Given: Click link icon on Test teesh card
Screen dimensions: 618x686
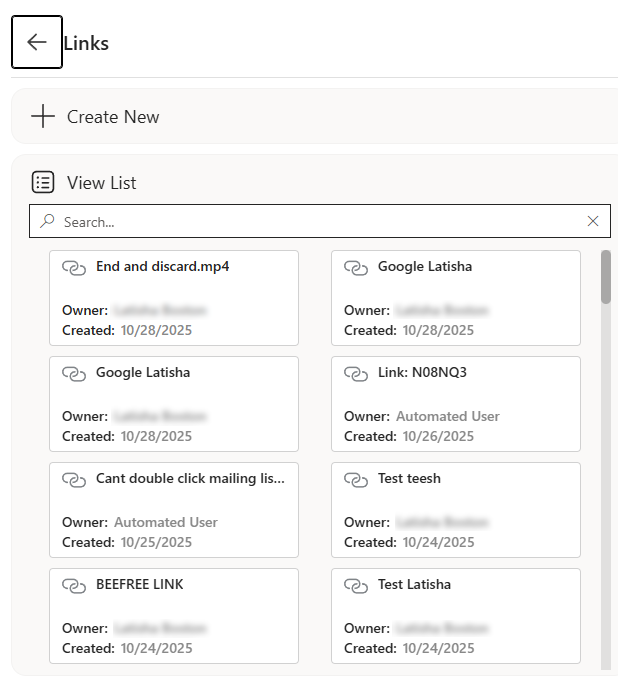Looking at the screenshot, I should point(356,480).
